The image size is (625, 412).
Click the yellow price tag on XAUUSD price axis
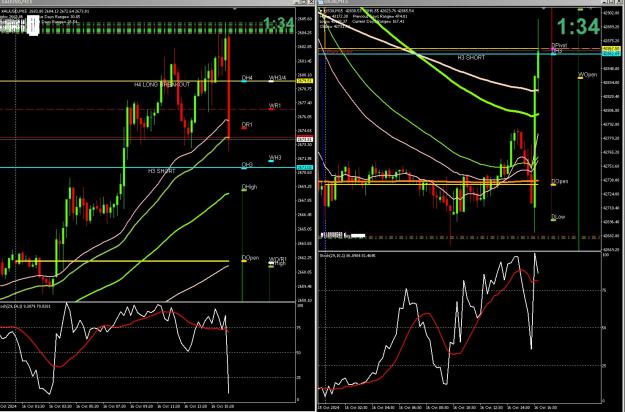tap(305, 81)
